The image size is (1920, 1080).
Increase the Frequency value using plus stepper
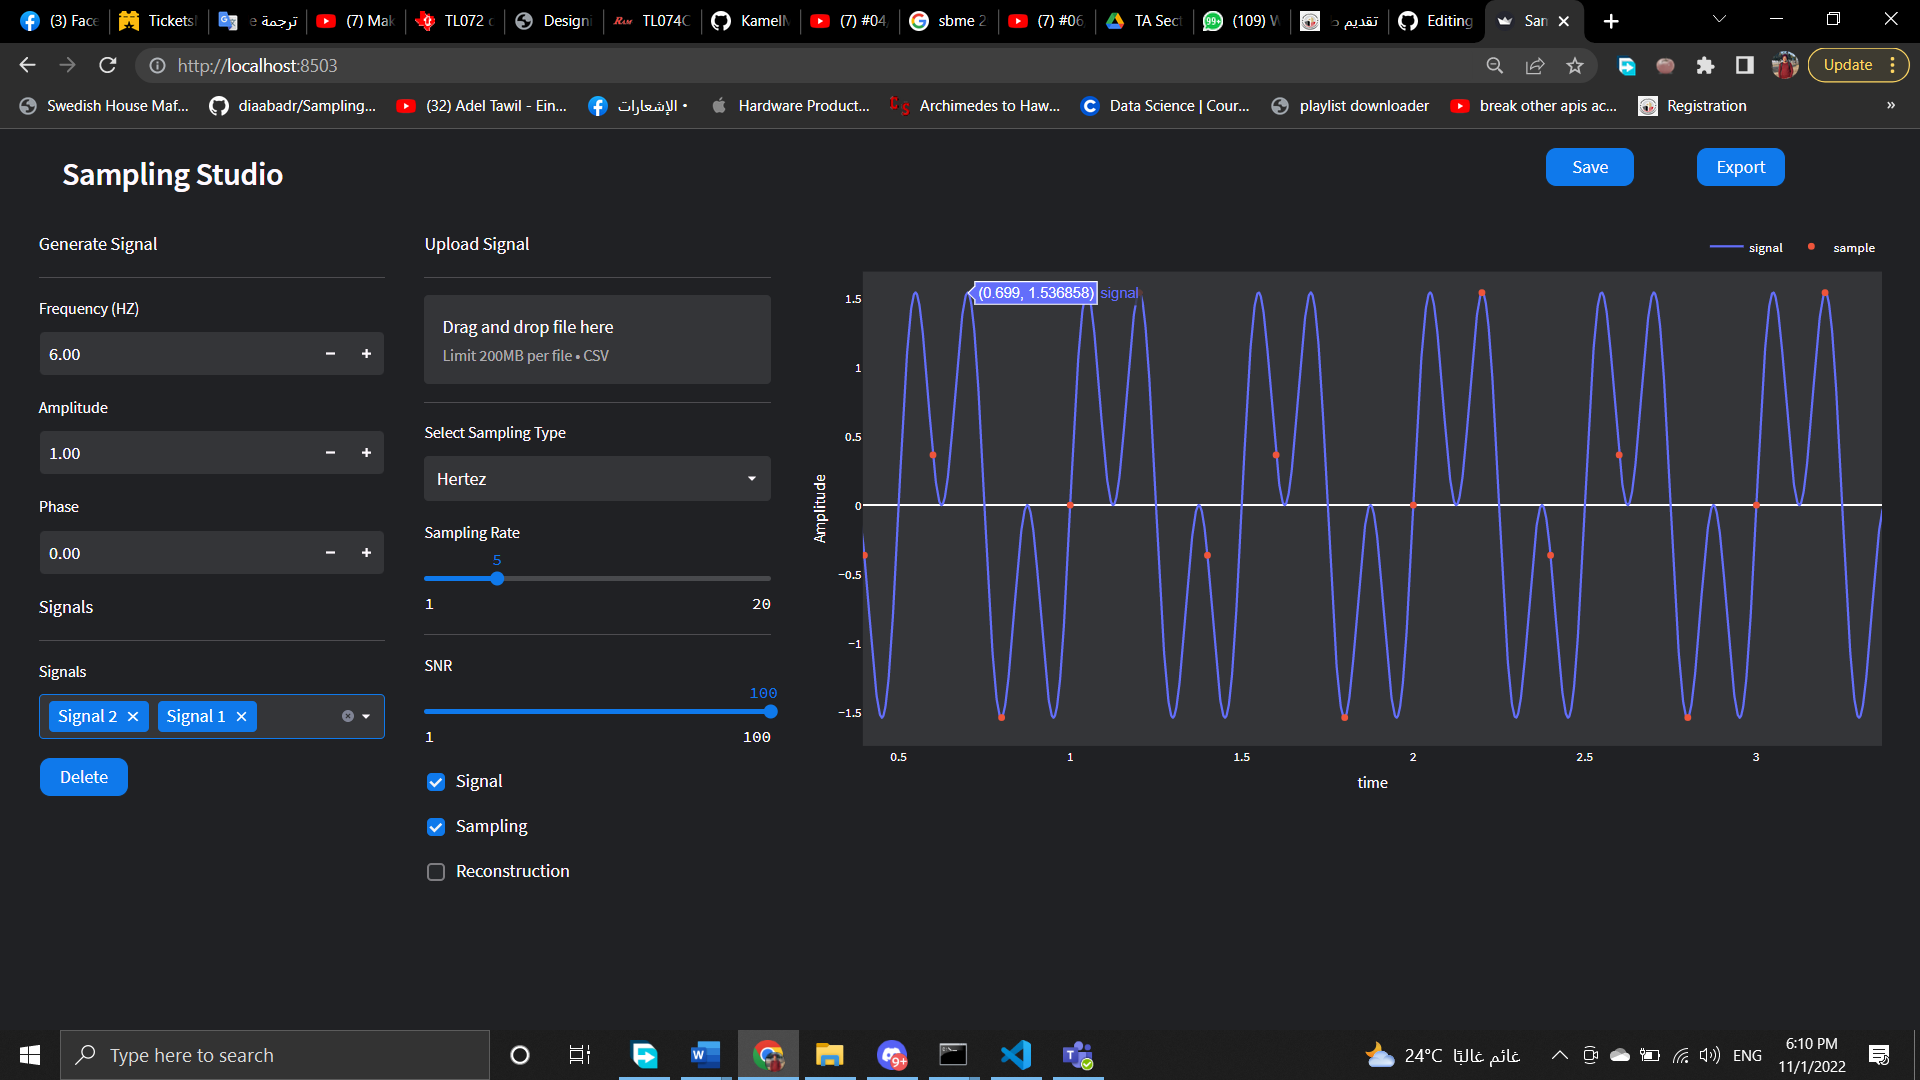pos(366,353)
